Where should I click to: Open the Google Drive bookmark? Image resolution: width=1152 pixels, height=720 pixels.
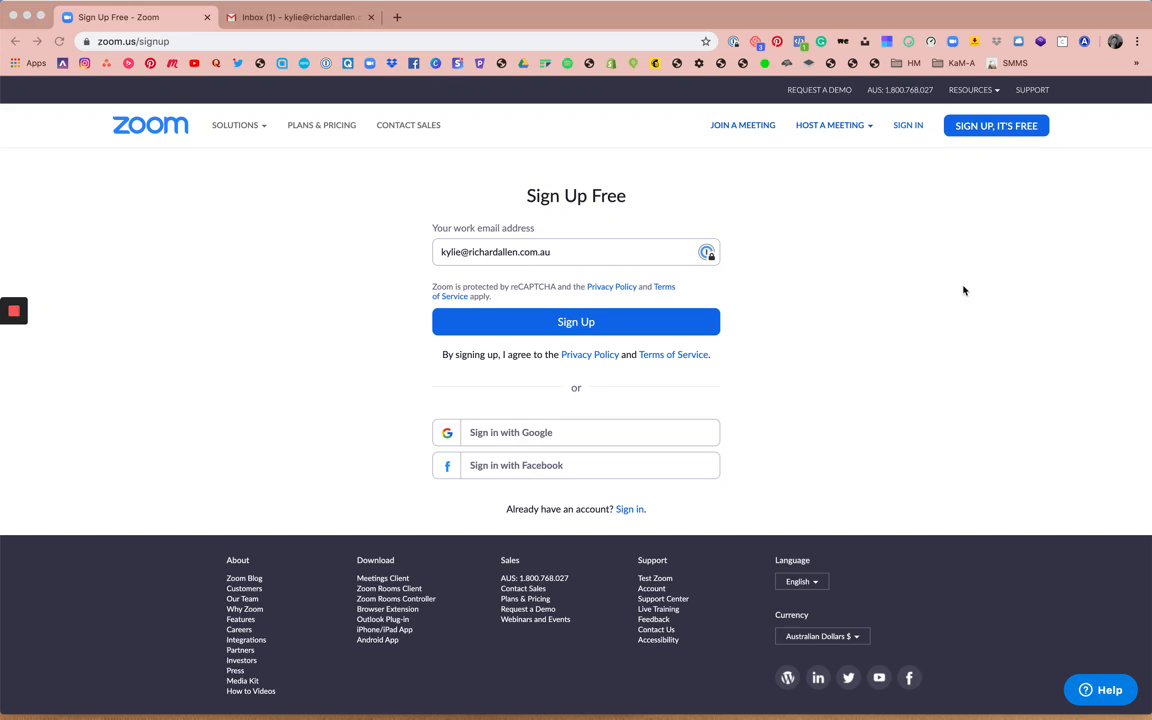[523, 63]
